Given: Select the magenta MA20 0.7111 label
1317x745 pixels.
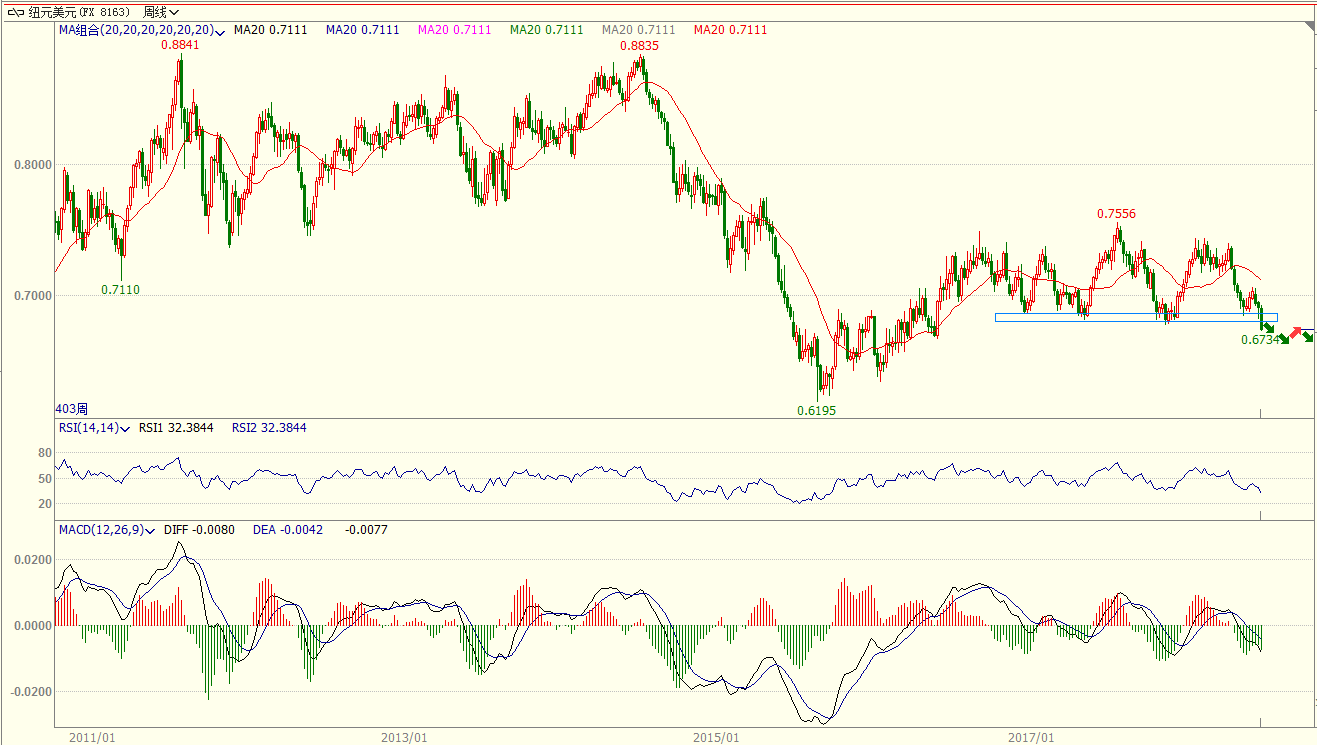Looking at the screenshot, I should click(454, 30).
